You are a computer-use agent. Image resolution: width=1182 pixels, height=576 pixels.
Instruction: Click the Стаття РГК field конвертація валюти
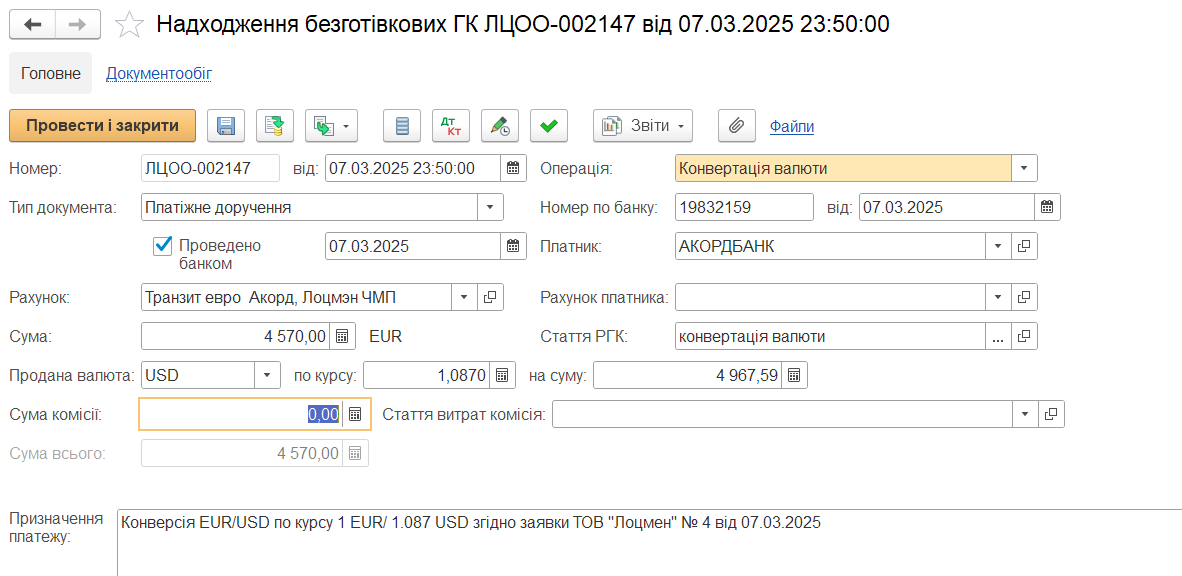pos(831,336)
